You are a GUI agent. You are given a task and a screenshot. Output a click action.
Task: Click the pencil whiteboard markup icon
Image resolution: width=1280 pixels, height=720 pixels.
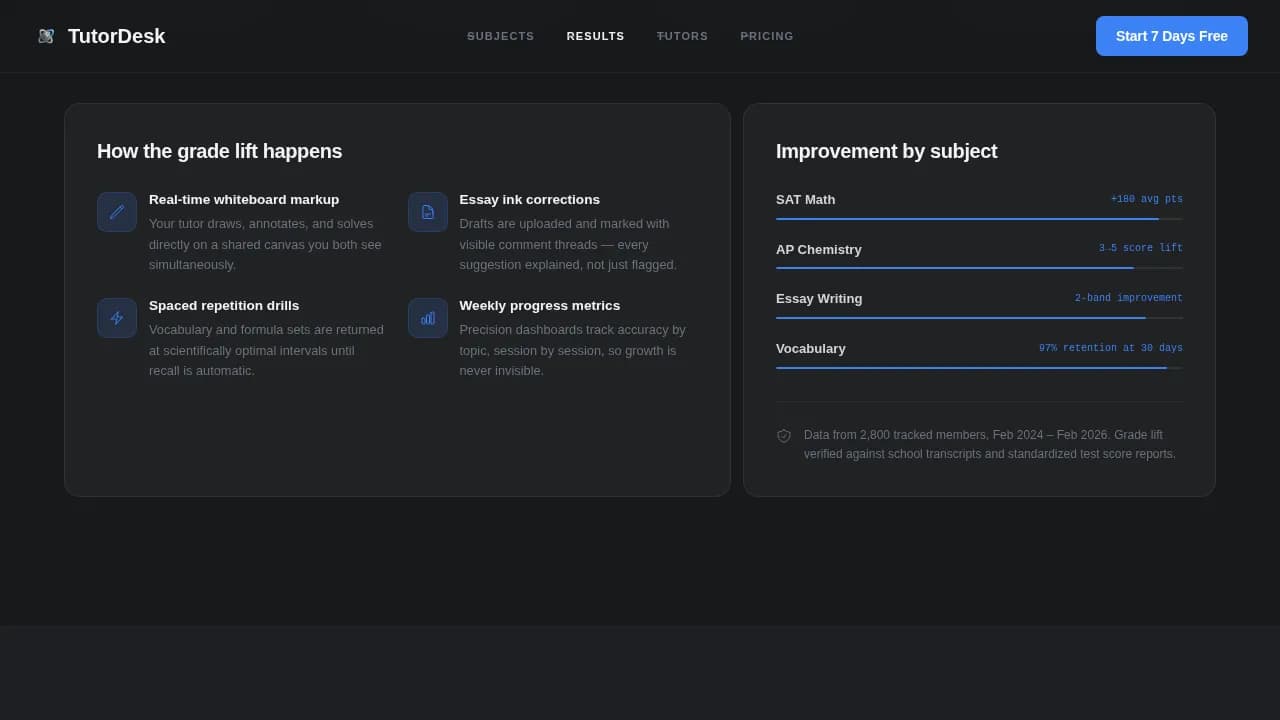point(117,212)
